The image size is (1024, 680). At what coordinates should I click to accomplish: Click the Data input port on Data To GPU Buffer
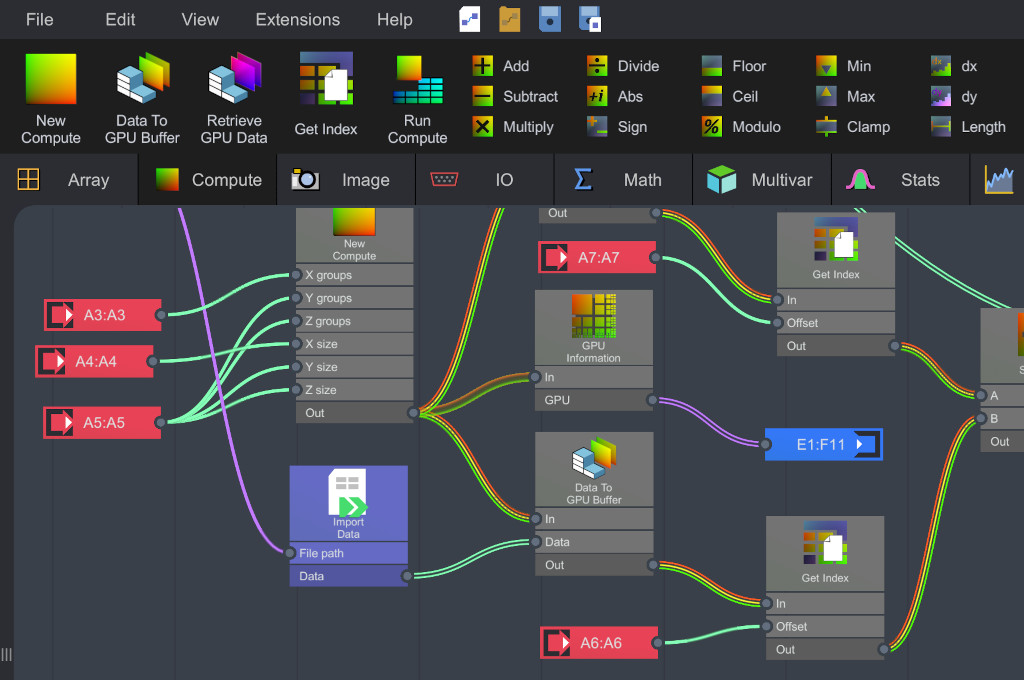point(536,542)
